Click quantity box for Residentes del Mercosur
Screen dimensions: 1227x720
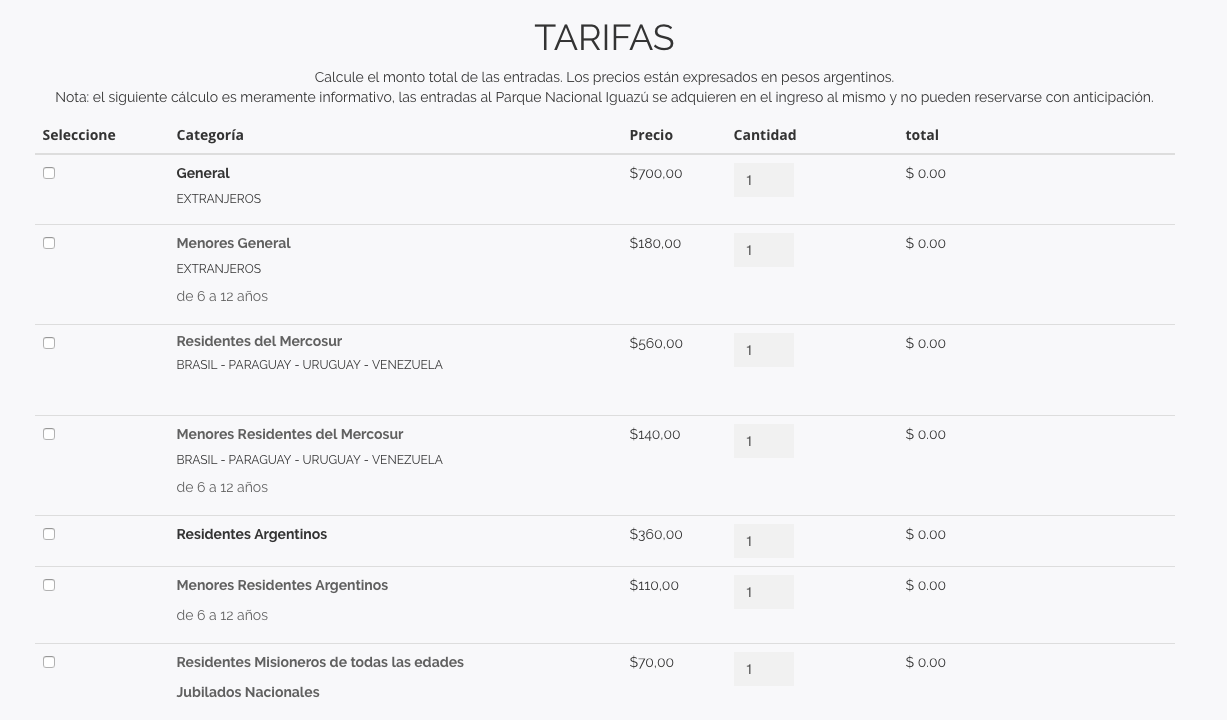click(x=764, y=350)
